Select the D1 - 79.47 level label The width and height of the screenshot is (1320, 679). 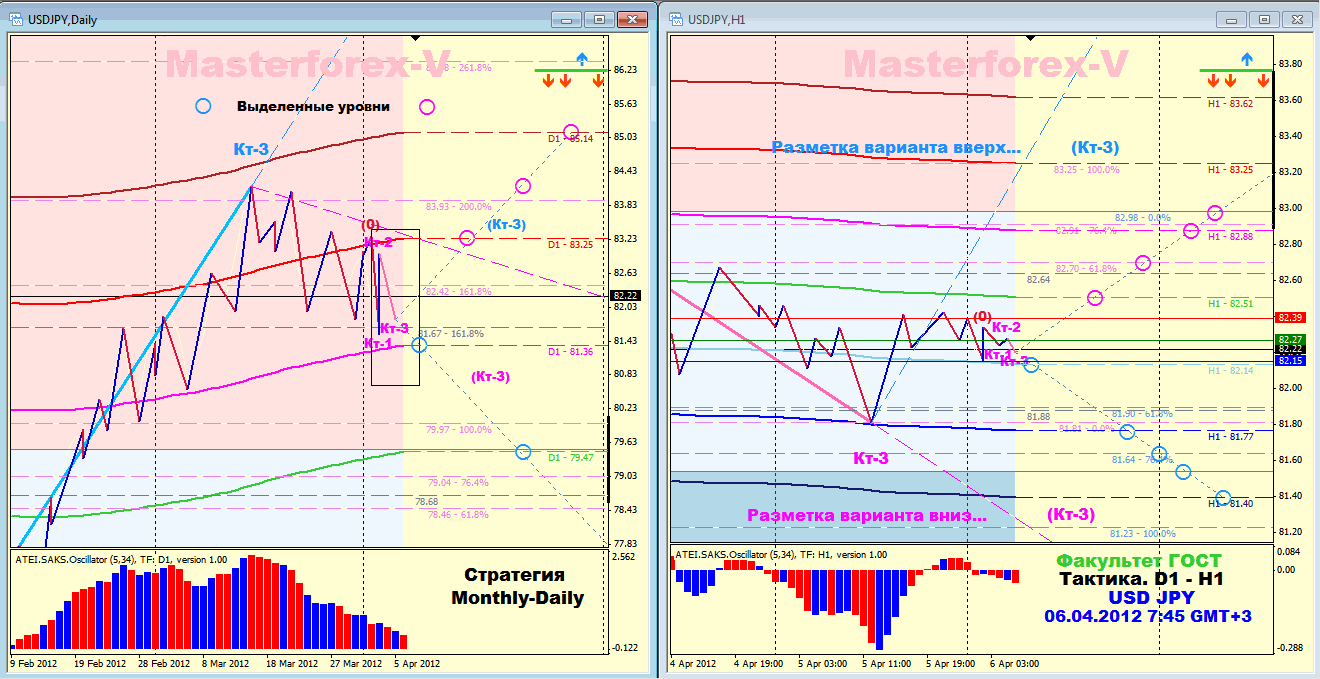(570, 458)
